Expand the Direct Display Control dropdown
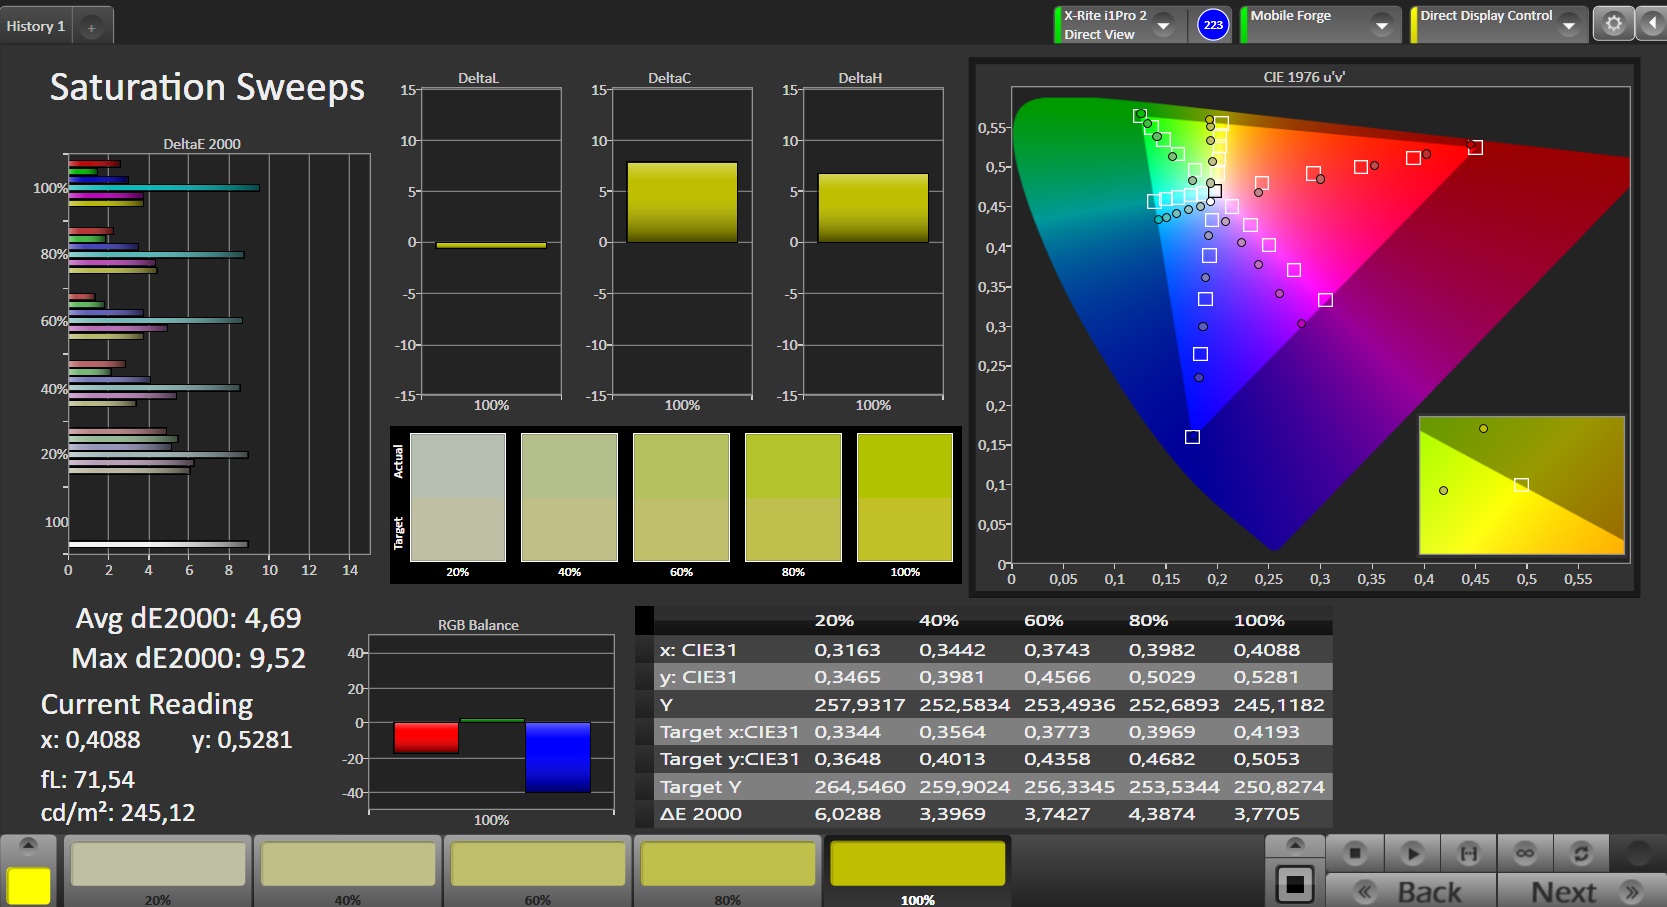The width and height of the screenshot is (1667, 907). point(1568,25)
